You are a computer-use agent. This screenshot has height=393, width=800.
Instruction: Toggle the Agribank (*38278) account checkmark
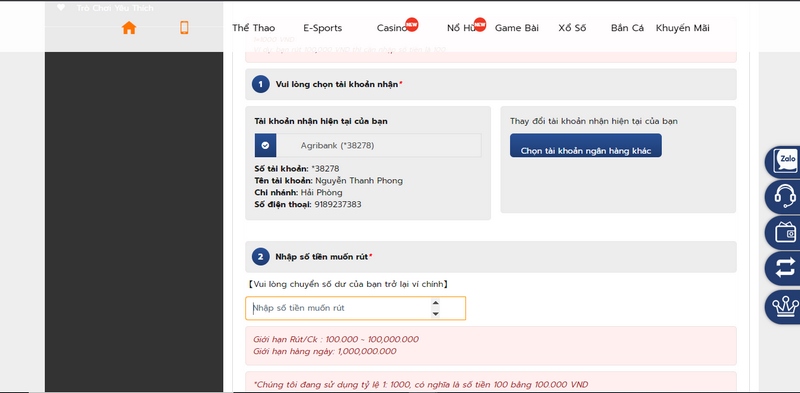pos(265,145)
